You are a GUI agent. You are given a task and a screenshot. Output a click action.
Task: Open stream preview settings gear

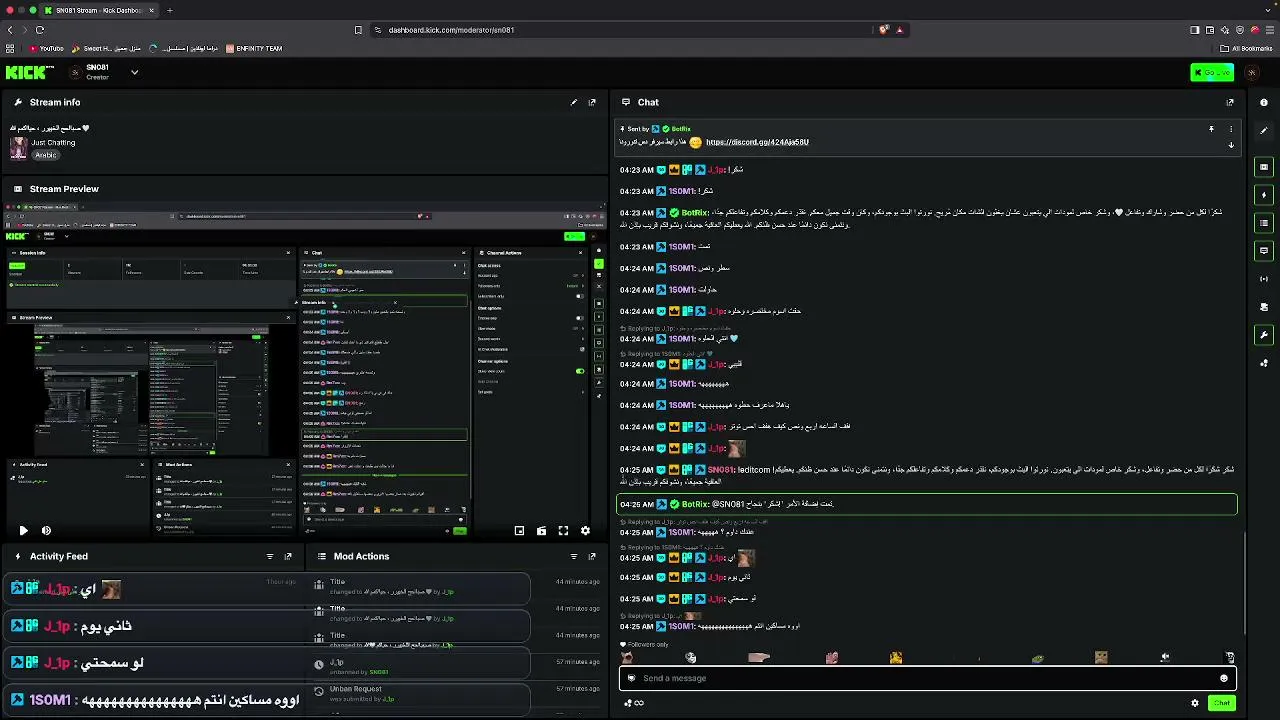585,531
